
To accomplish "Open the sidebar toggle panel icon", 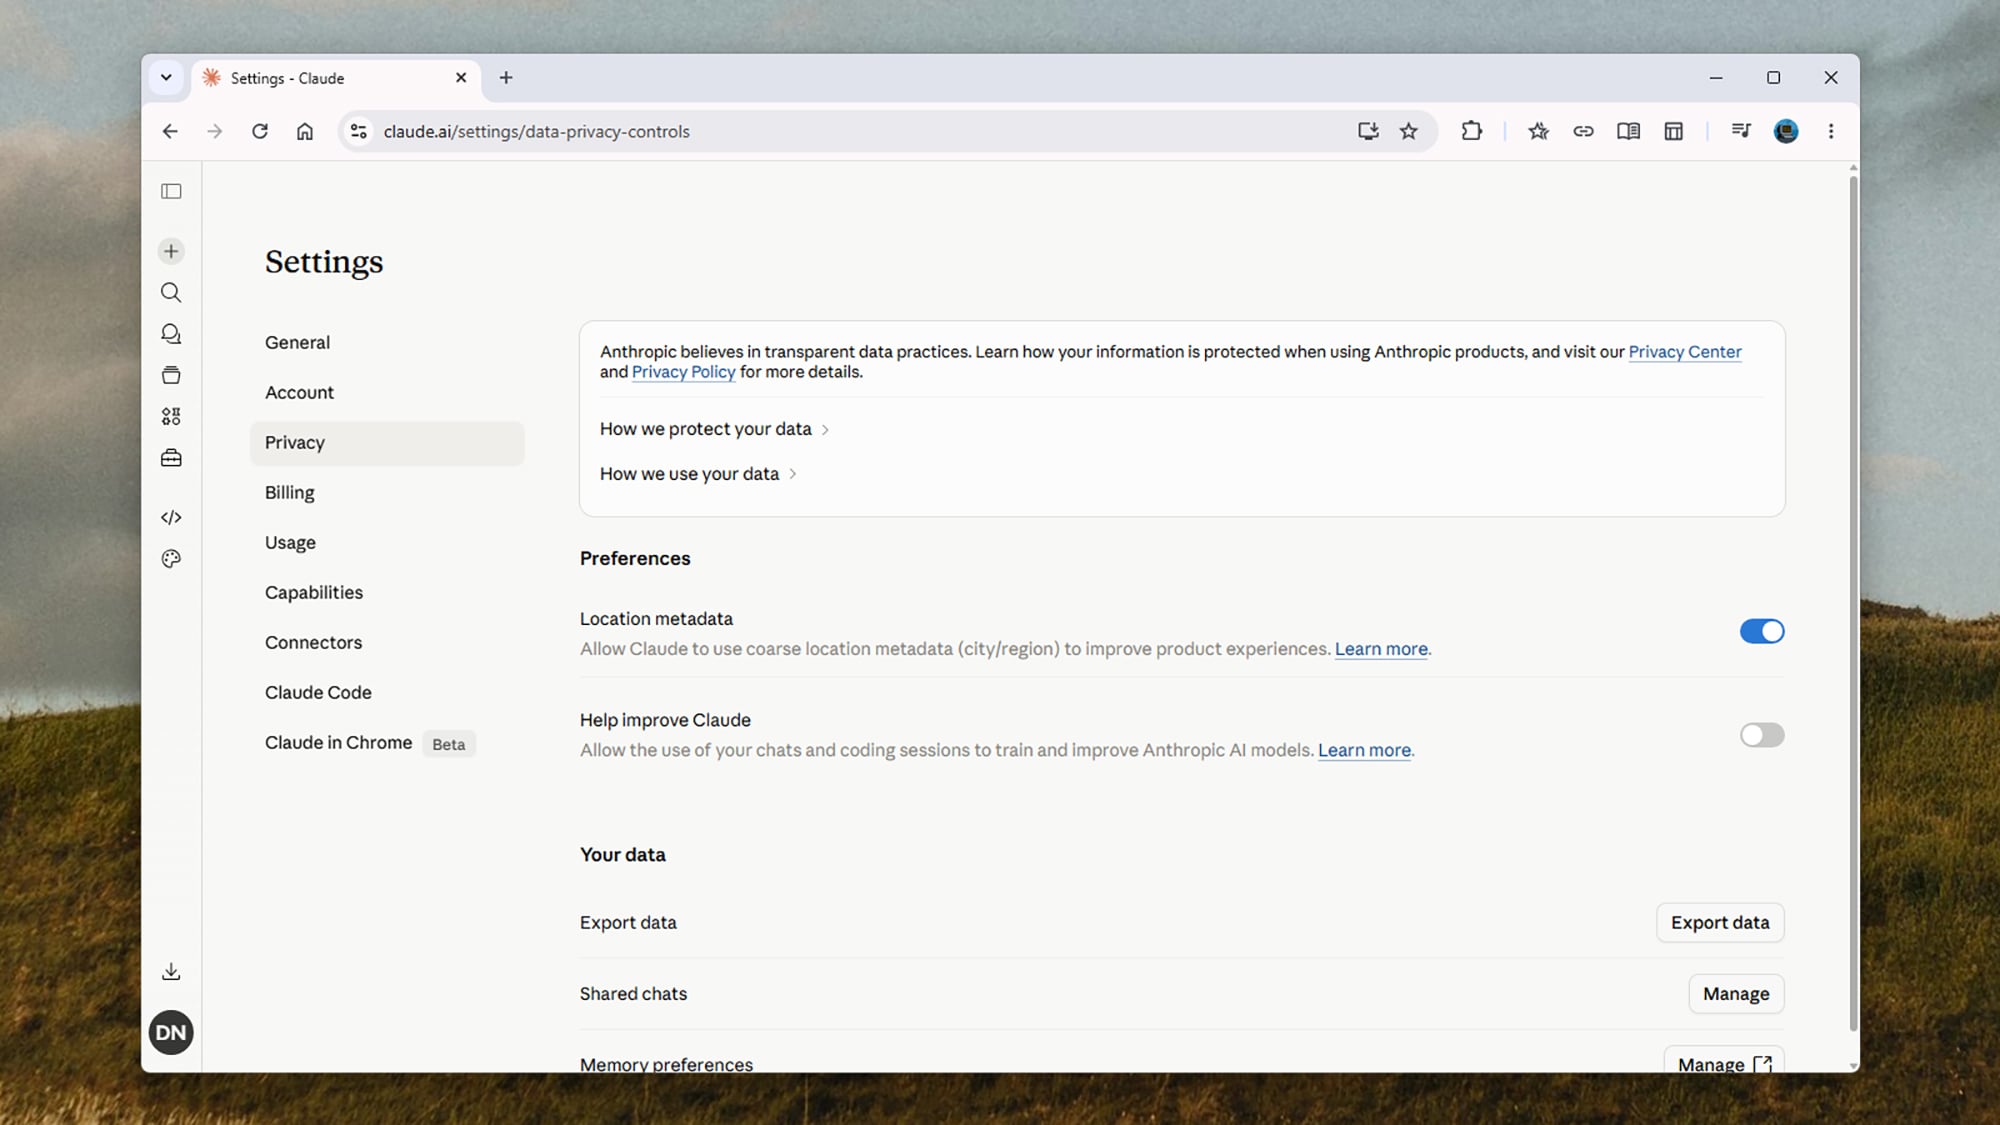I will point(171,191).
